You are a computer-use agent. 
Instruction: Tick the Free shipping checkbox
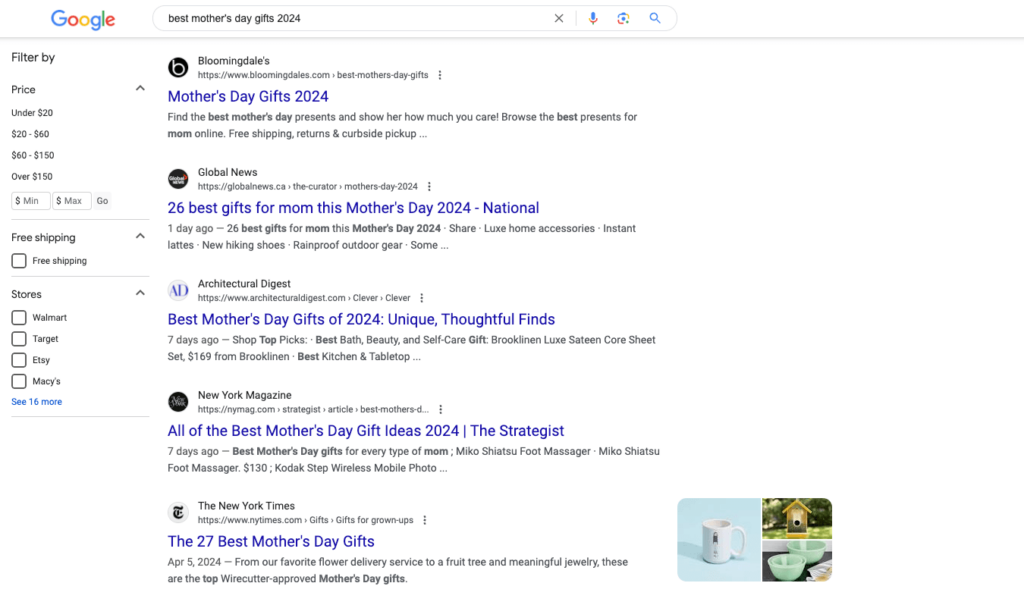tap(19, 261)
